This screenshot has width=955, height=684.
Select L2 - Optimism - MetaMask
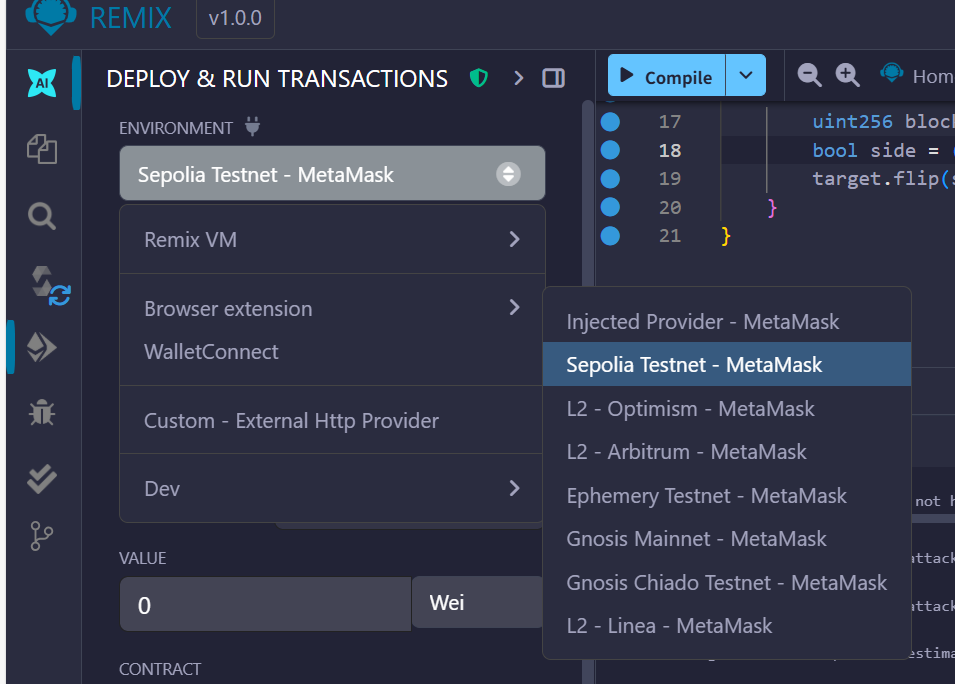click(x=727, y=408)
